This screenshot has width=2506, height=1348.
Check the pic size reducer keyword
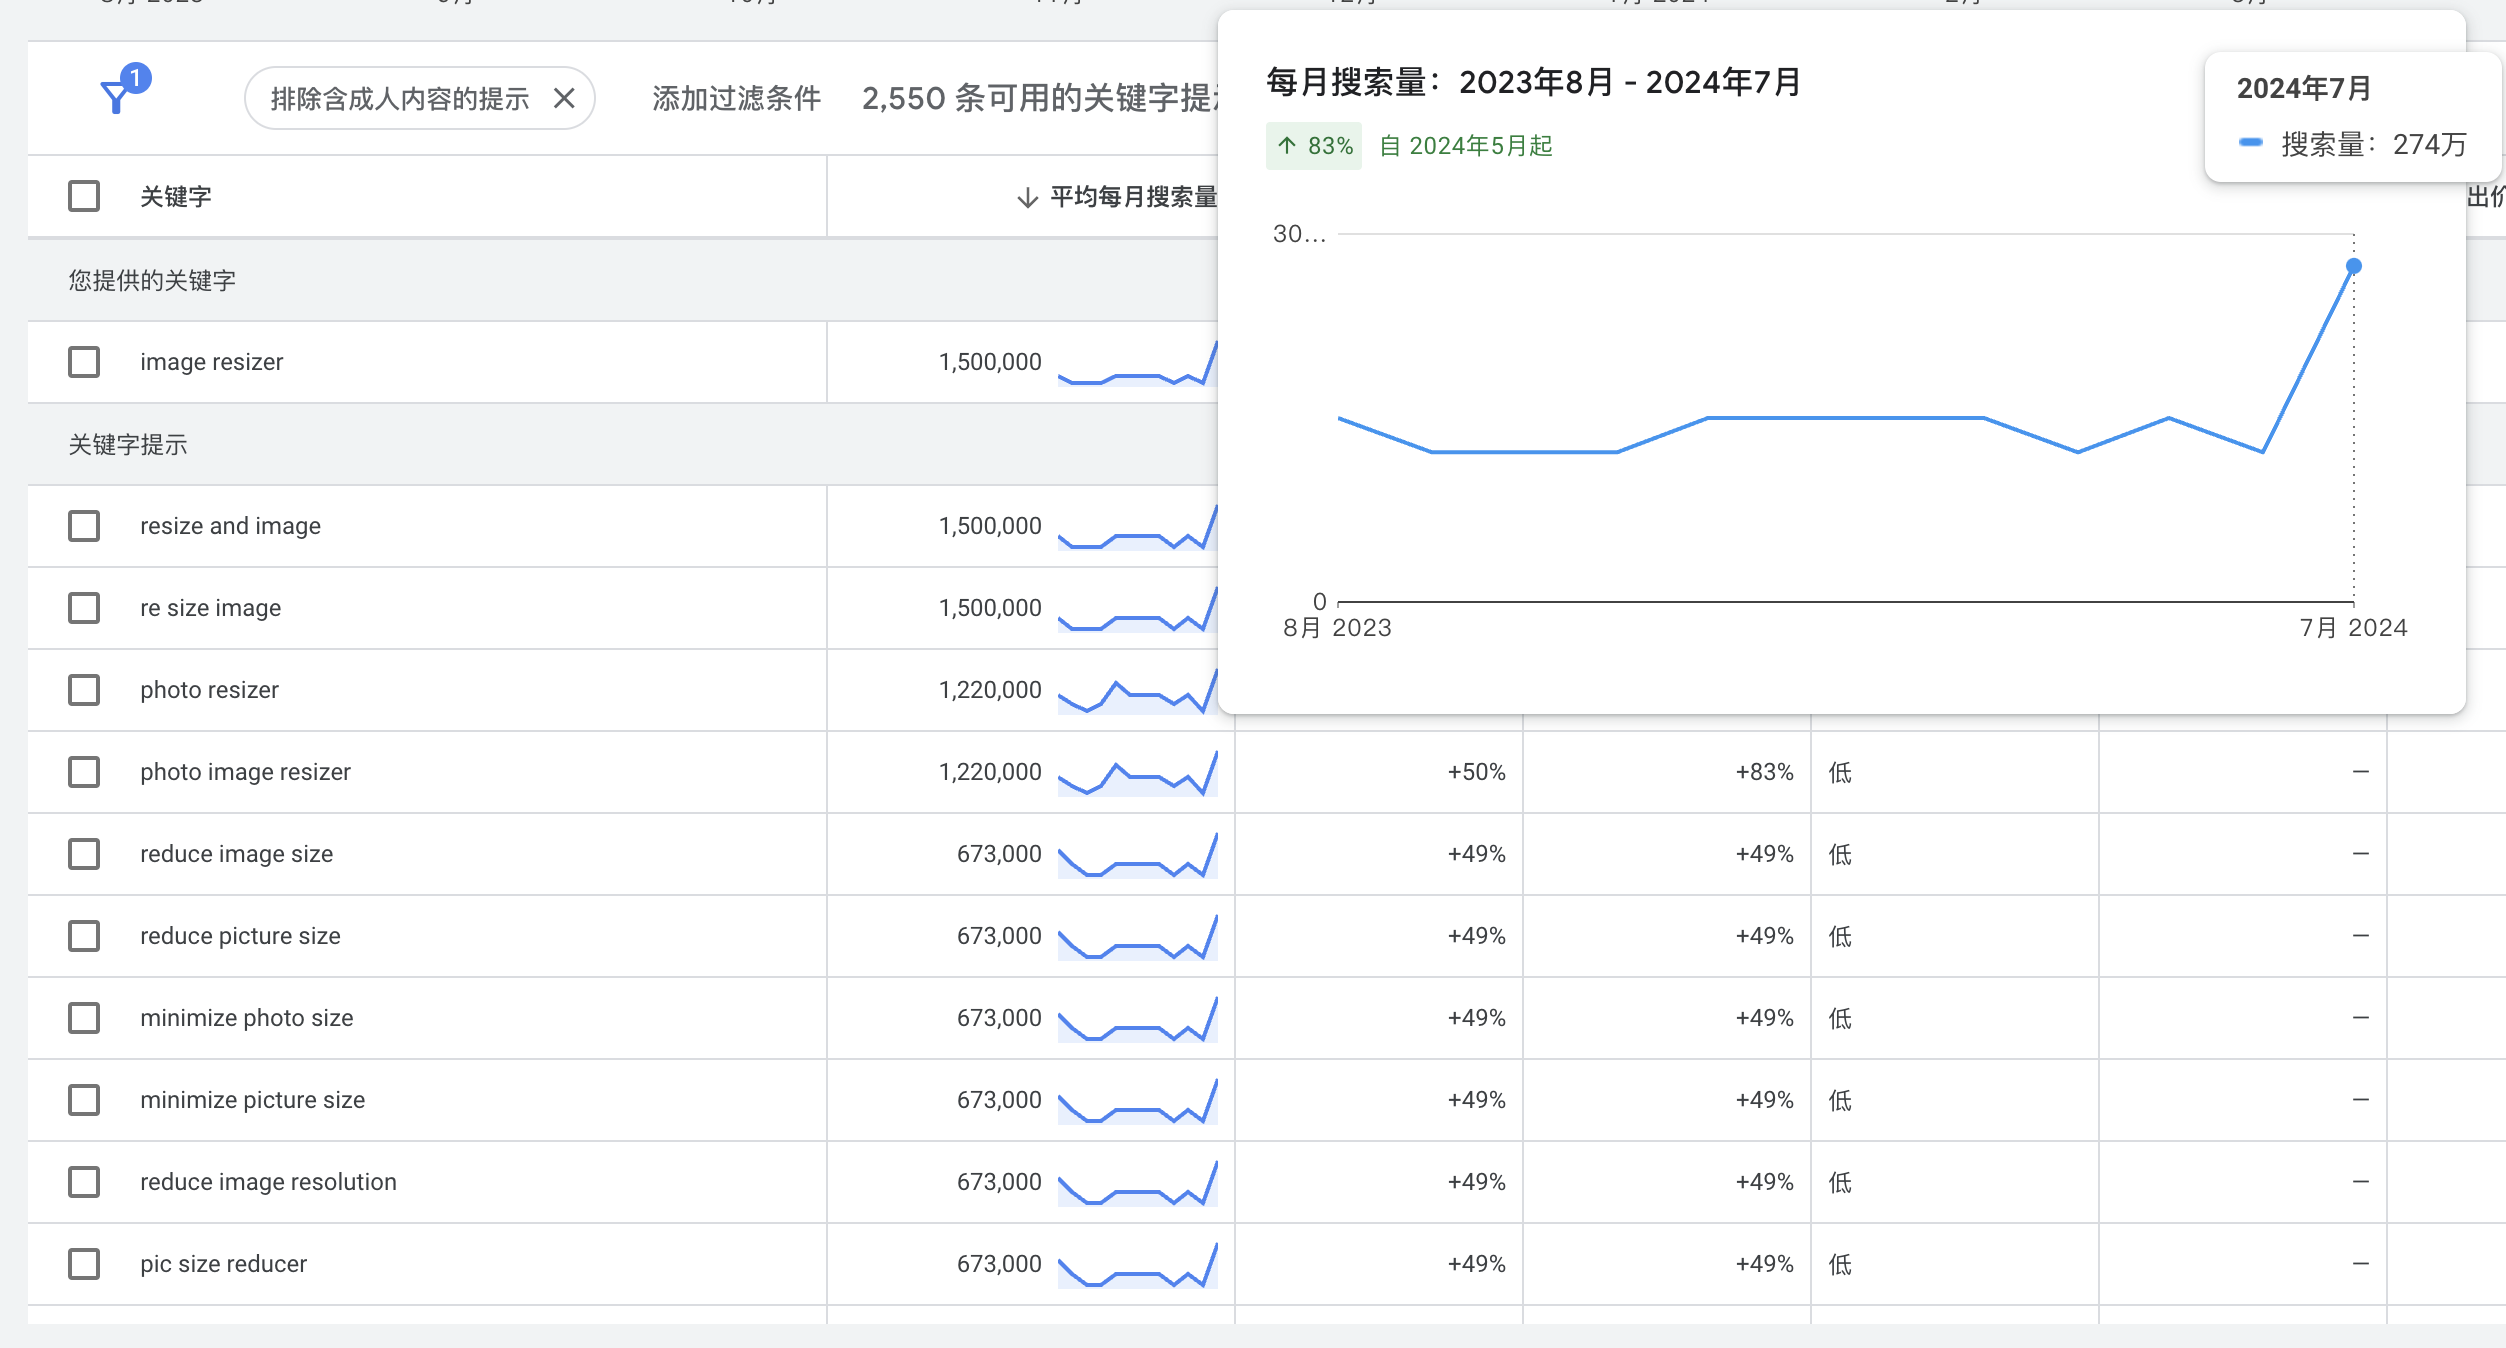(x=84, y=1264)
